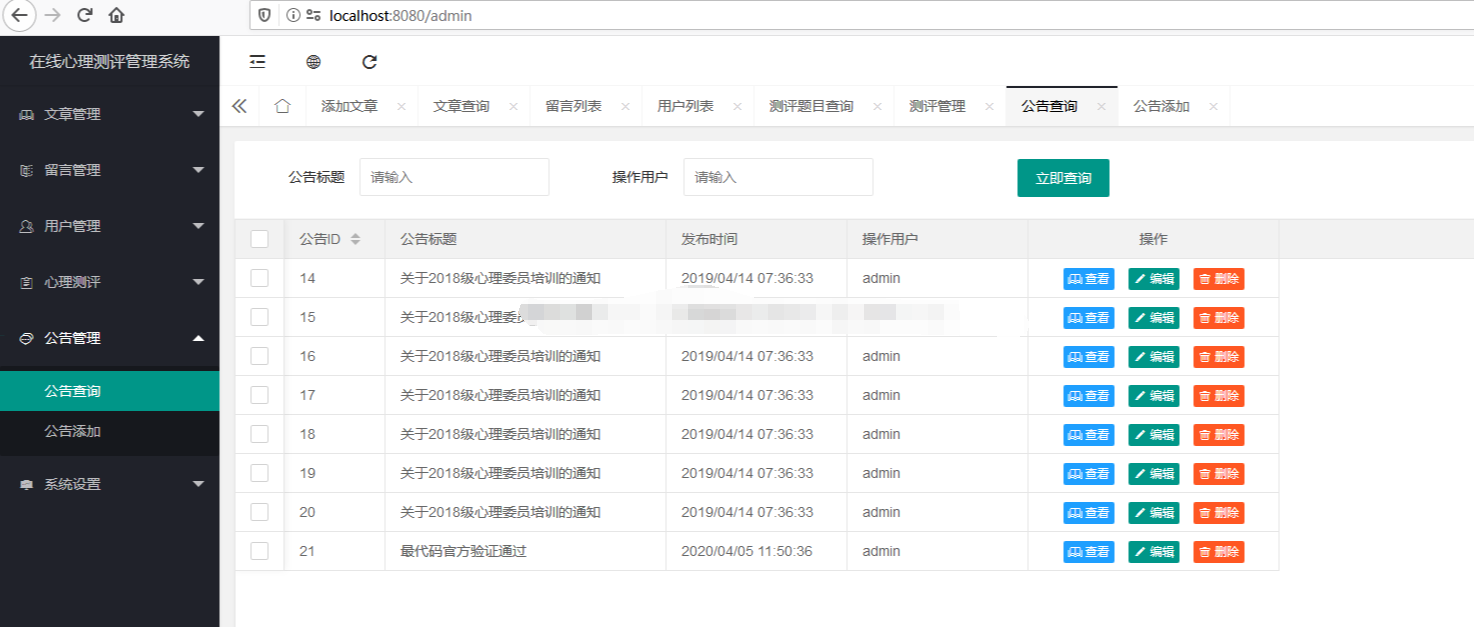
Task: Close the 添加文章 tab
Action: pos(401,106)
